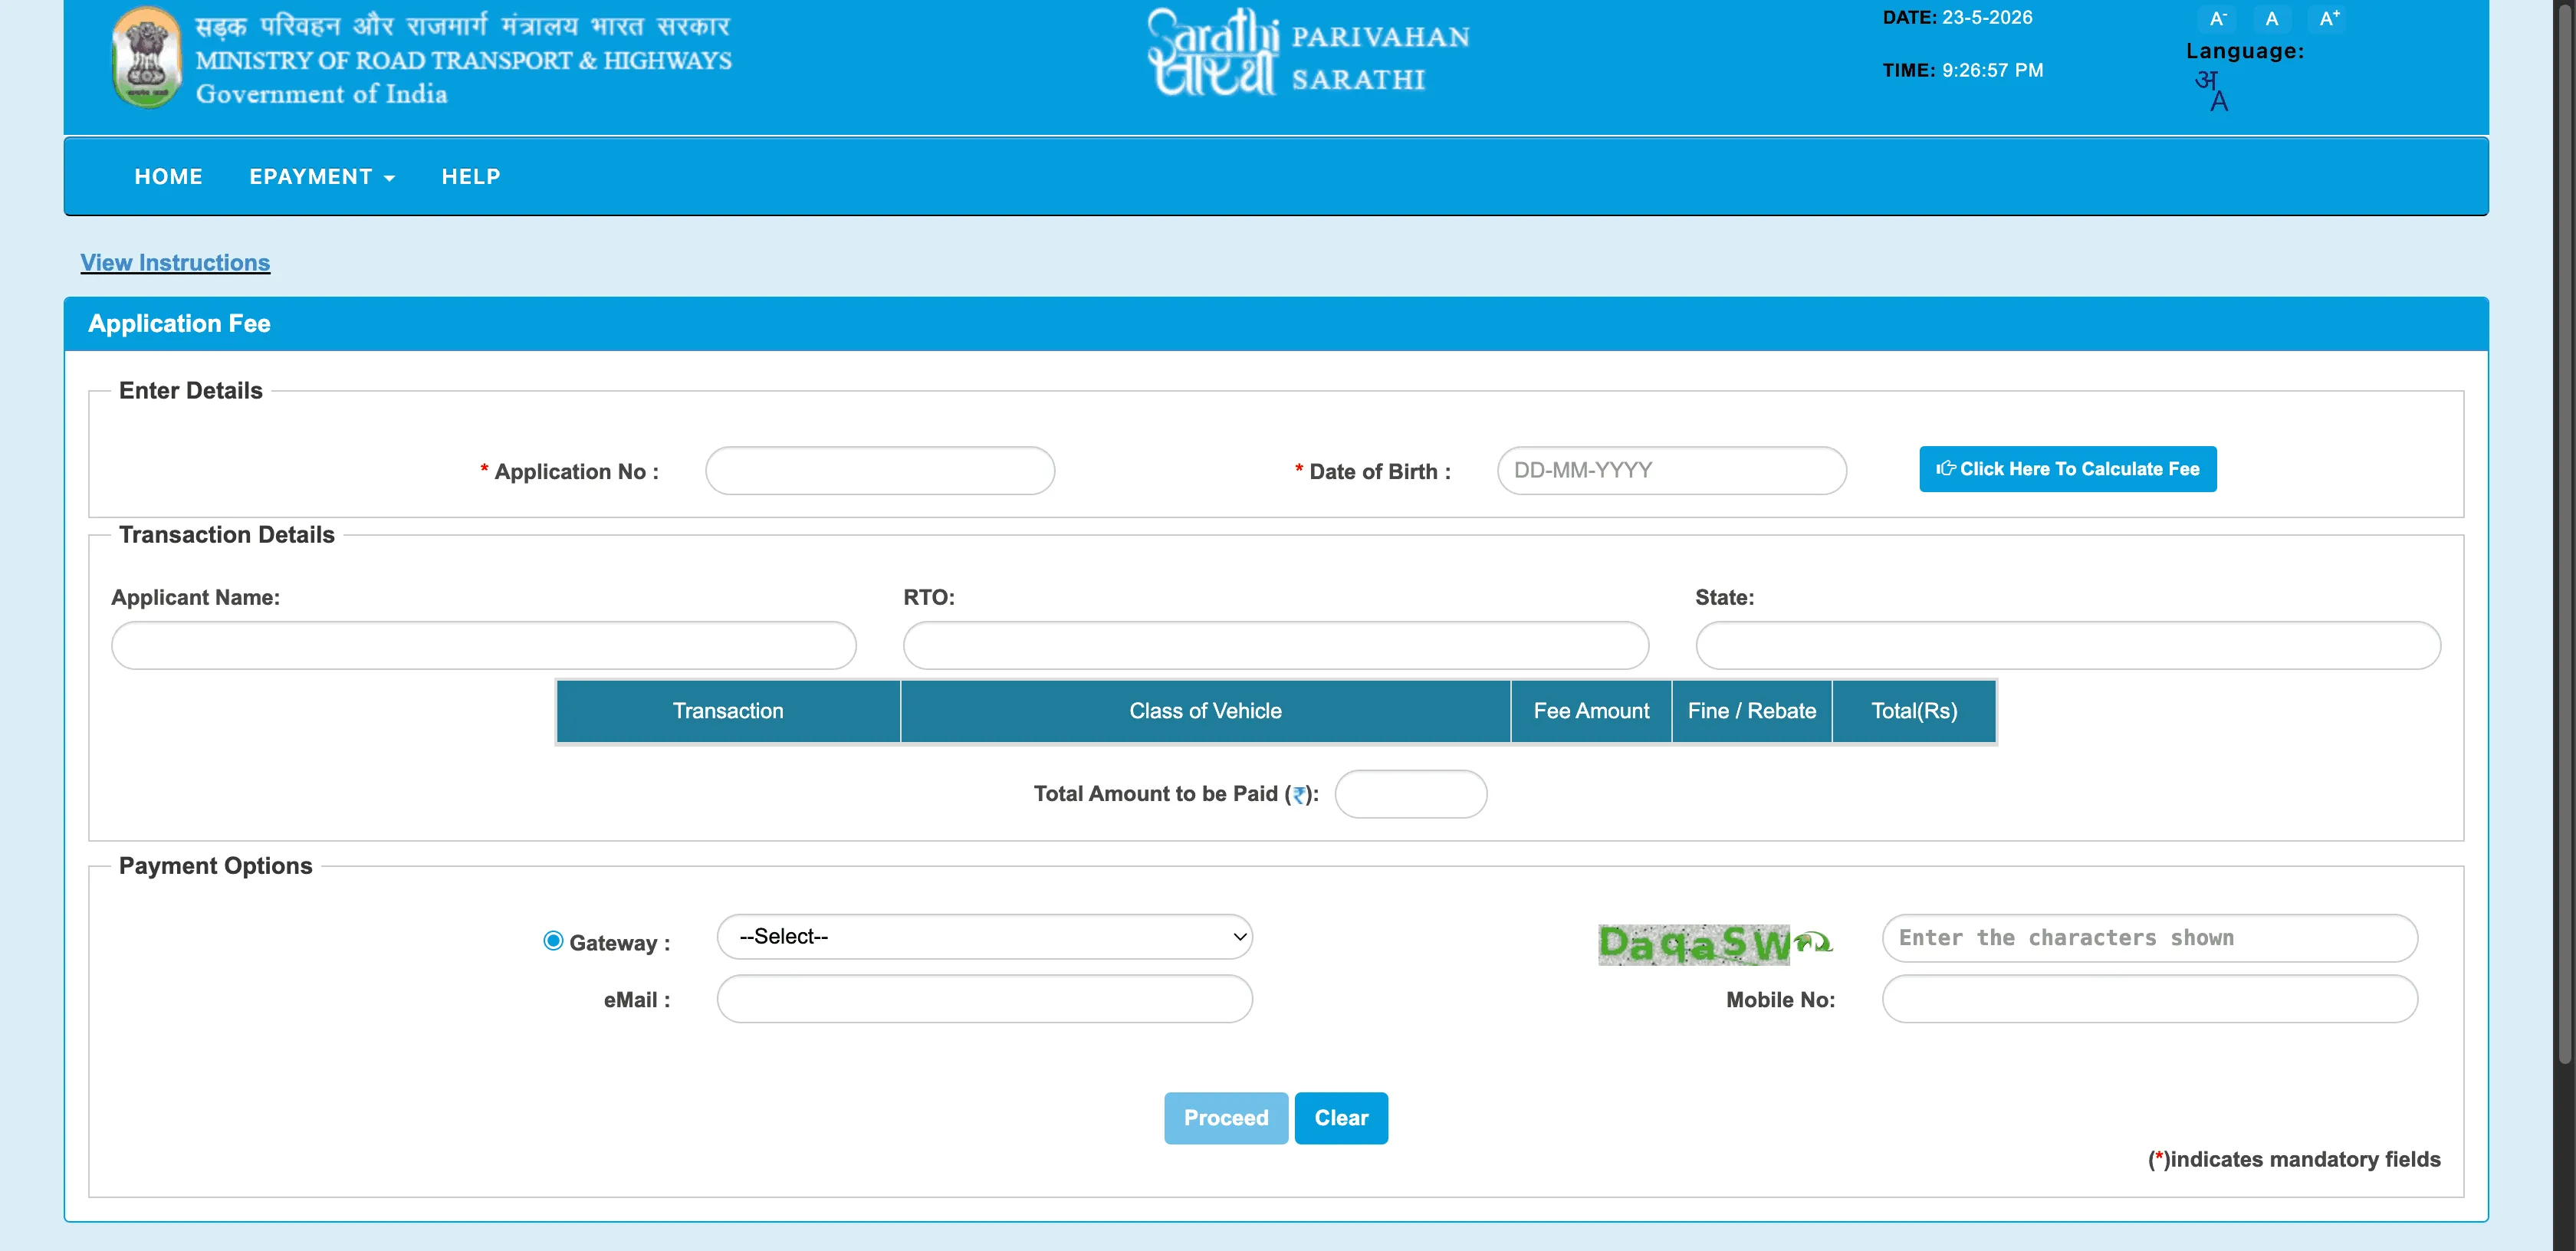
Task: Click the TIME display in header
Action: pos(1963,71)
